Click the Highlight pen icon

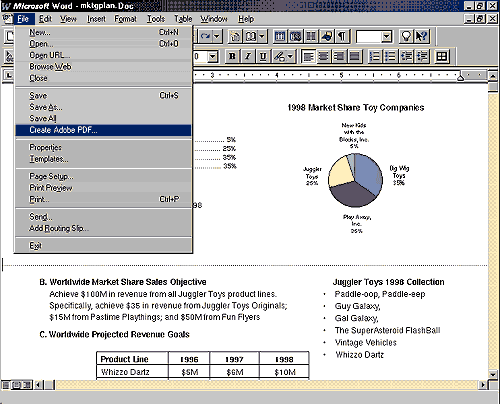(x=279, y=56)
